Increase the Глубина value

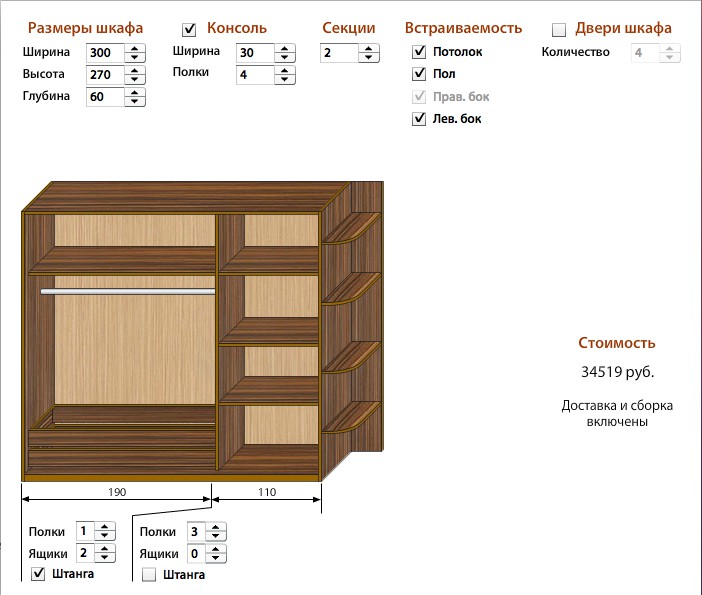click(x=134, y=92)
